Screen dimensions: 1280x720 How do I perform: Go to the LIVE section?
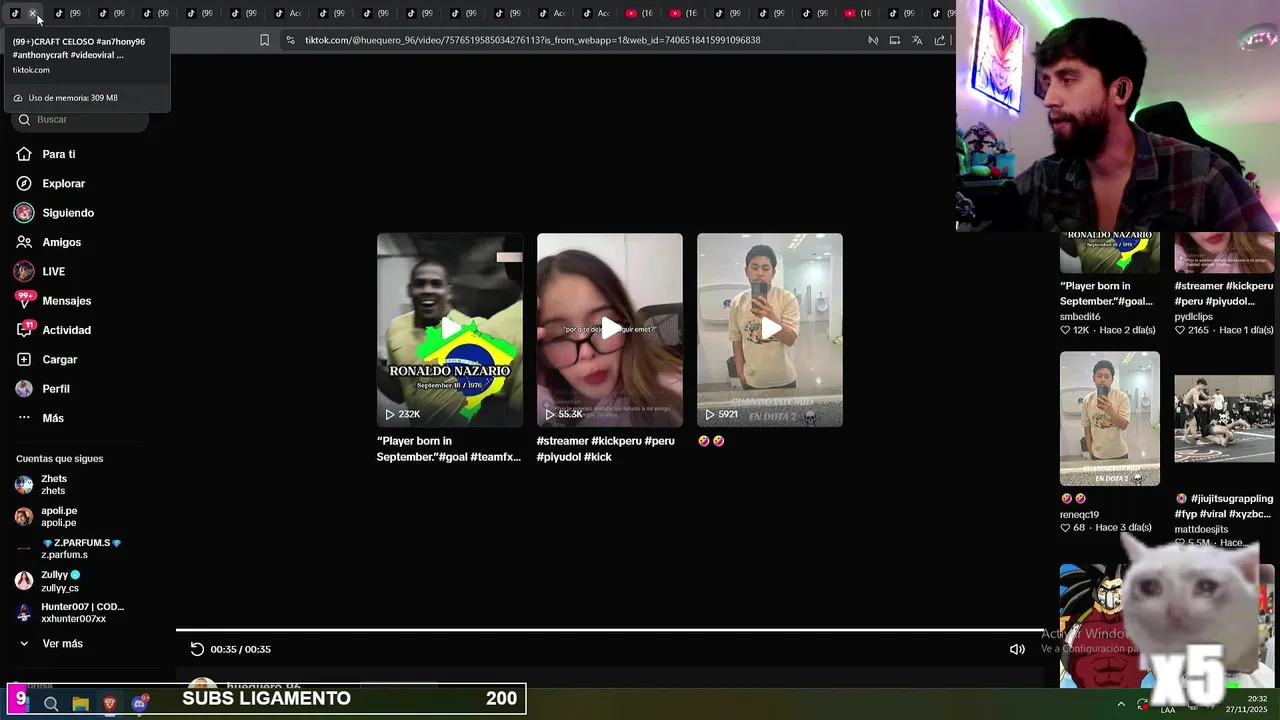[x=53, y=271]
